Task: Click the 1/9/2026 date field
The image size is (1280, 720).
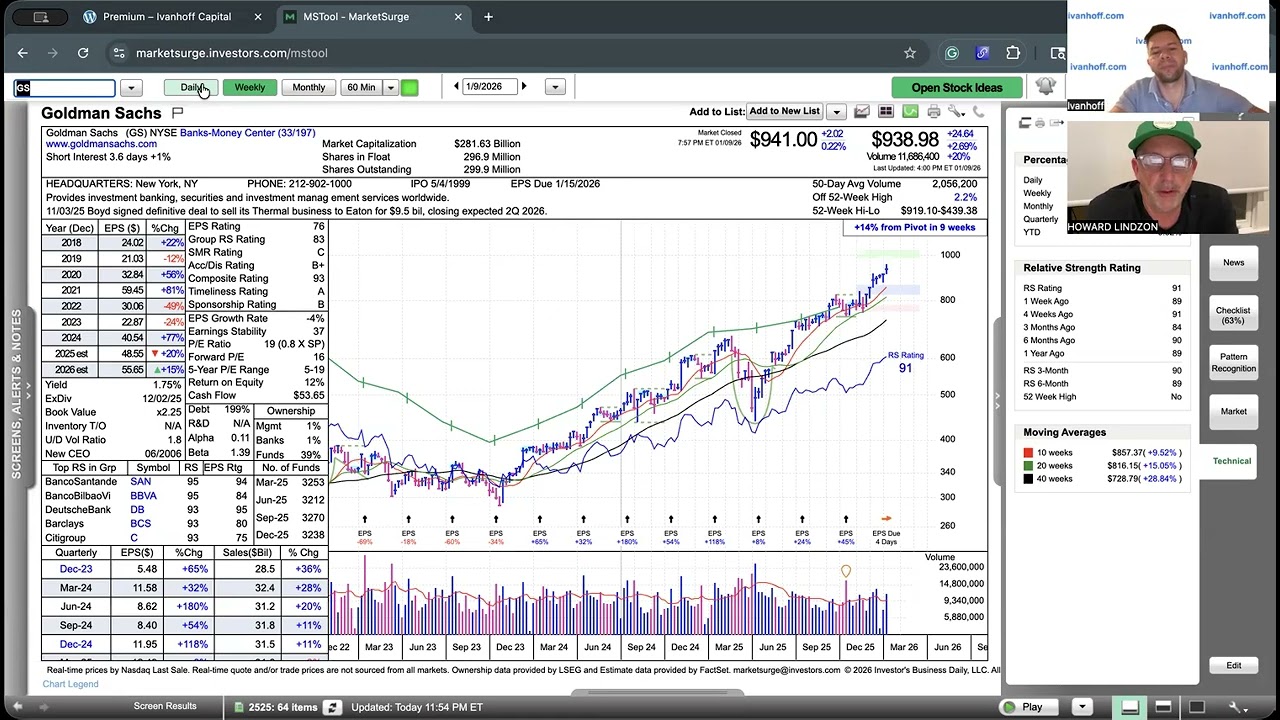Action: (x=490, y=87)
